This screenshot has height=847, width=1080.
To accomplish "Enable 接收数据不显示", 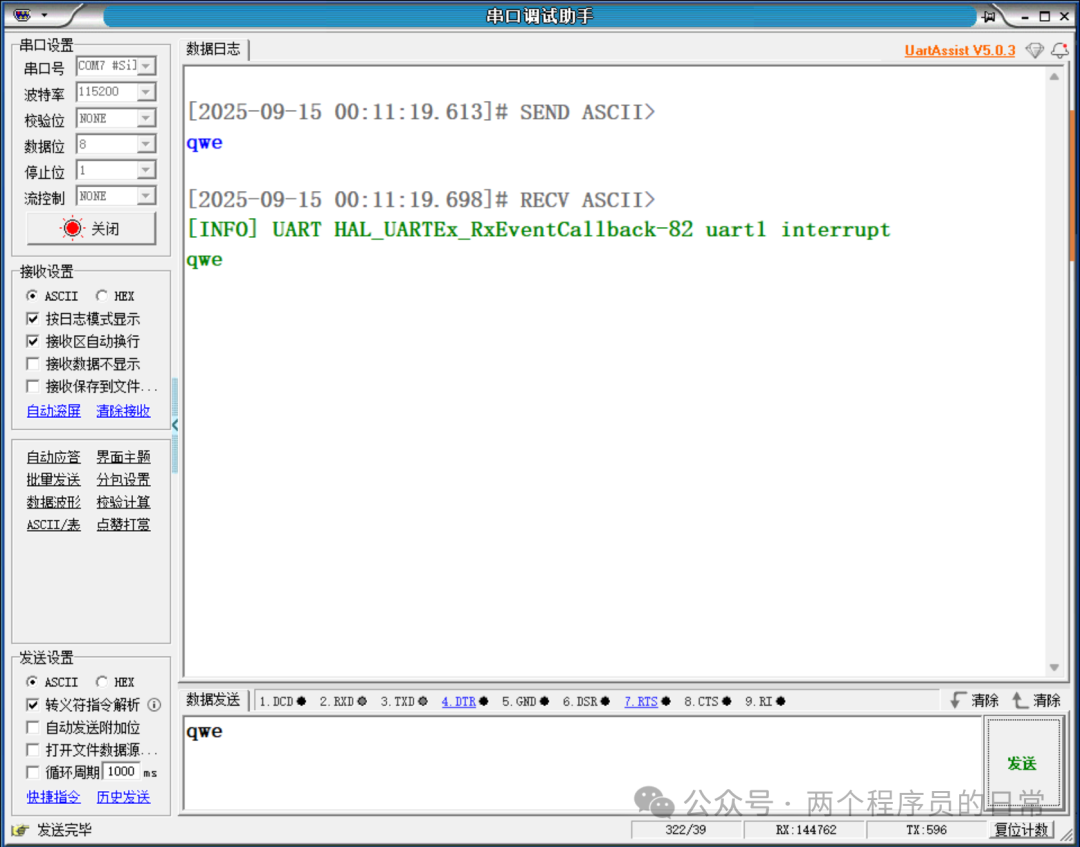I will click(x=32, y=364).
